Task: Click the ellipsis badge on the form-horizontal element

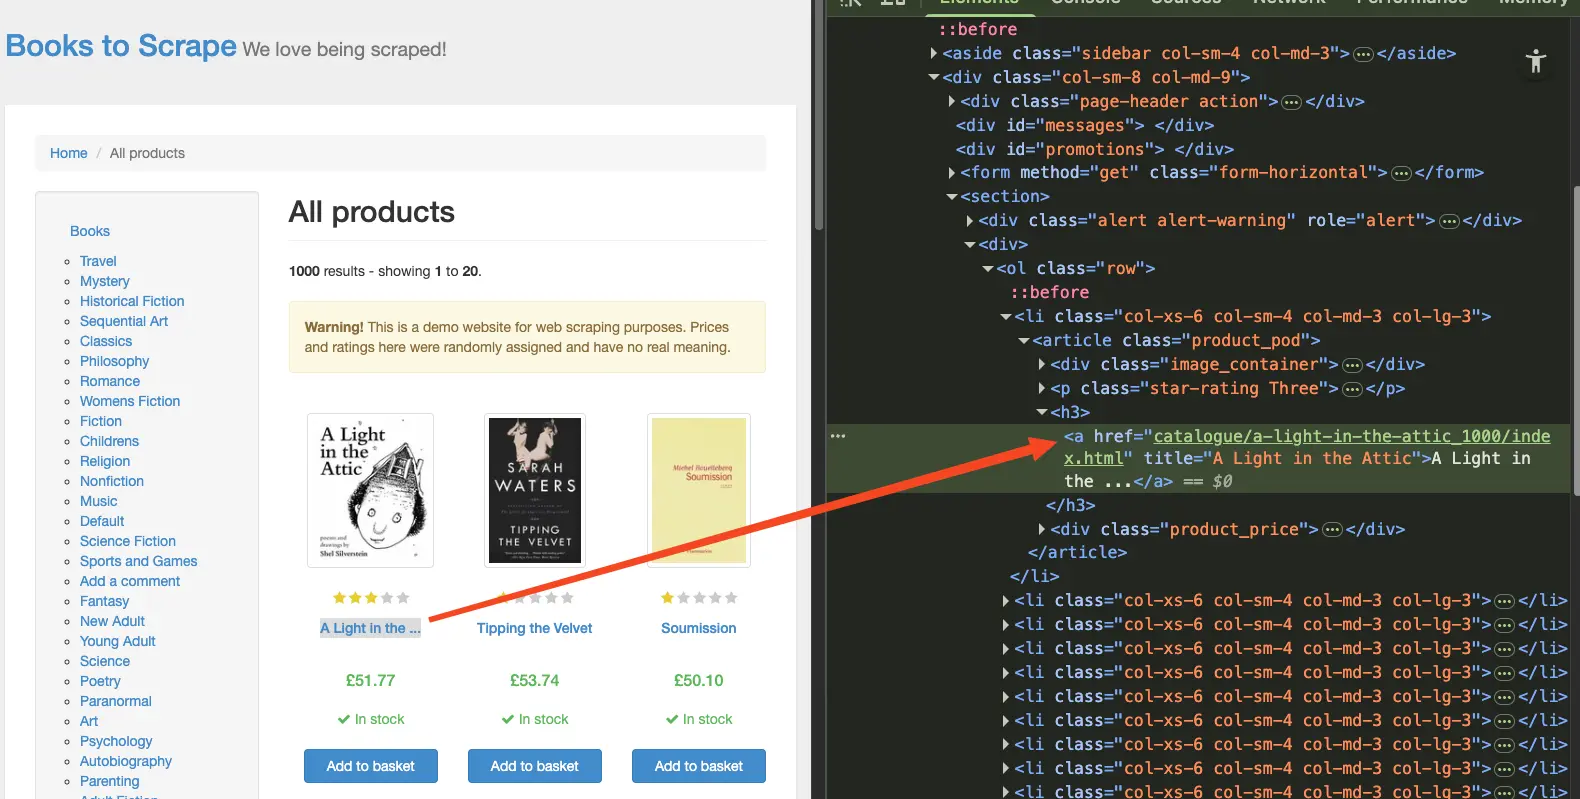Action: (x=1401, y=173)
